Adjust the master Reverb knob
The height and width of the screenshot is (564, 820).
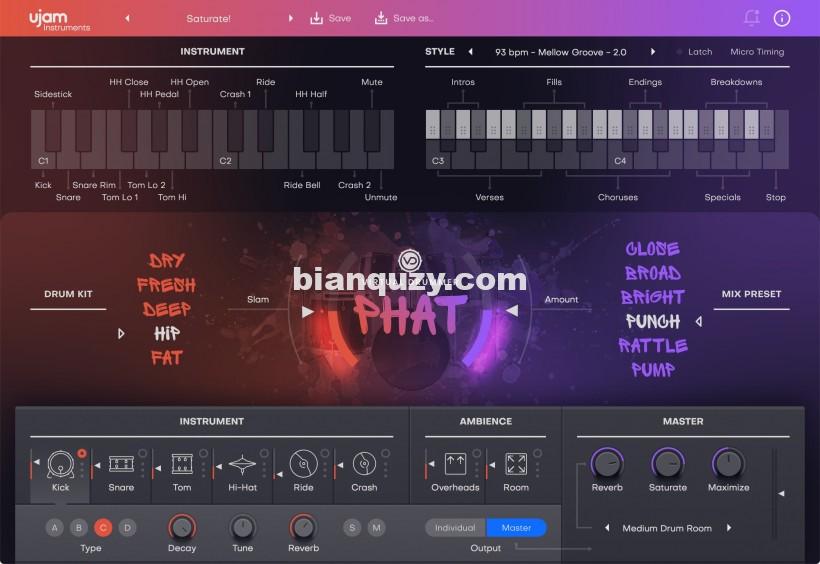pyautogui.click(x=607, y=464)
